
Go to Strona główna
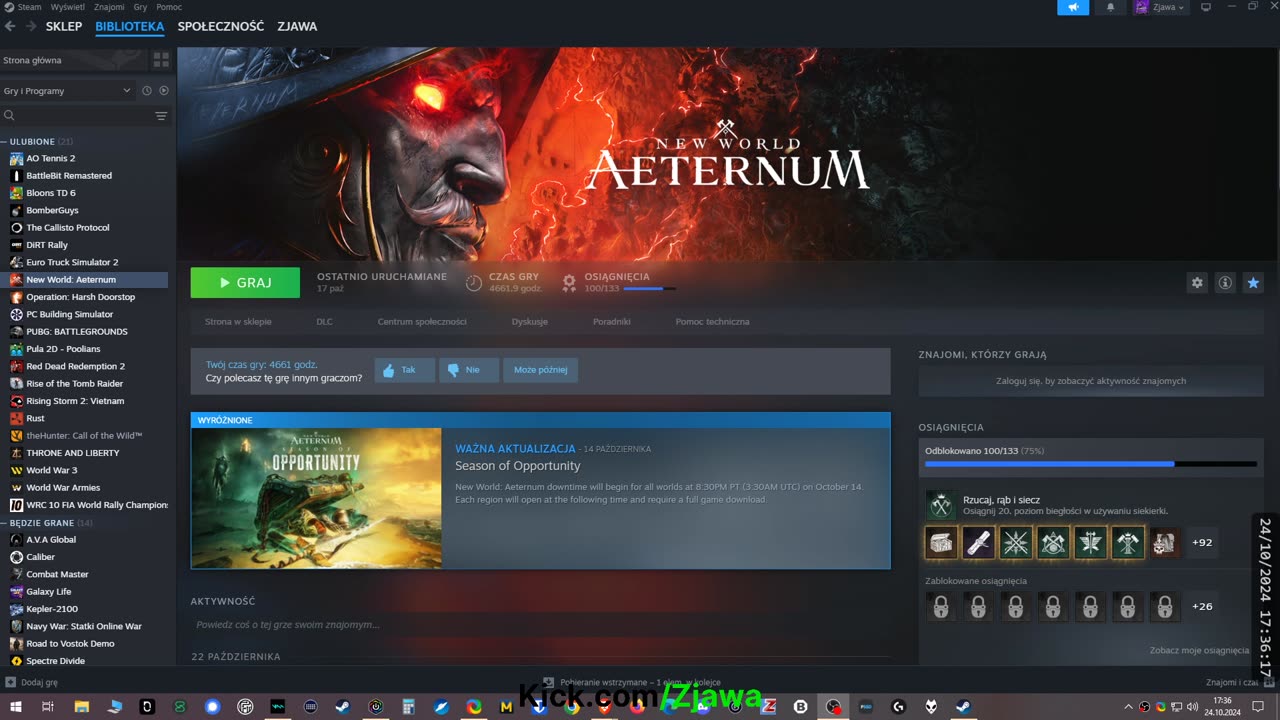coord(75,60)
